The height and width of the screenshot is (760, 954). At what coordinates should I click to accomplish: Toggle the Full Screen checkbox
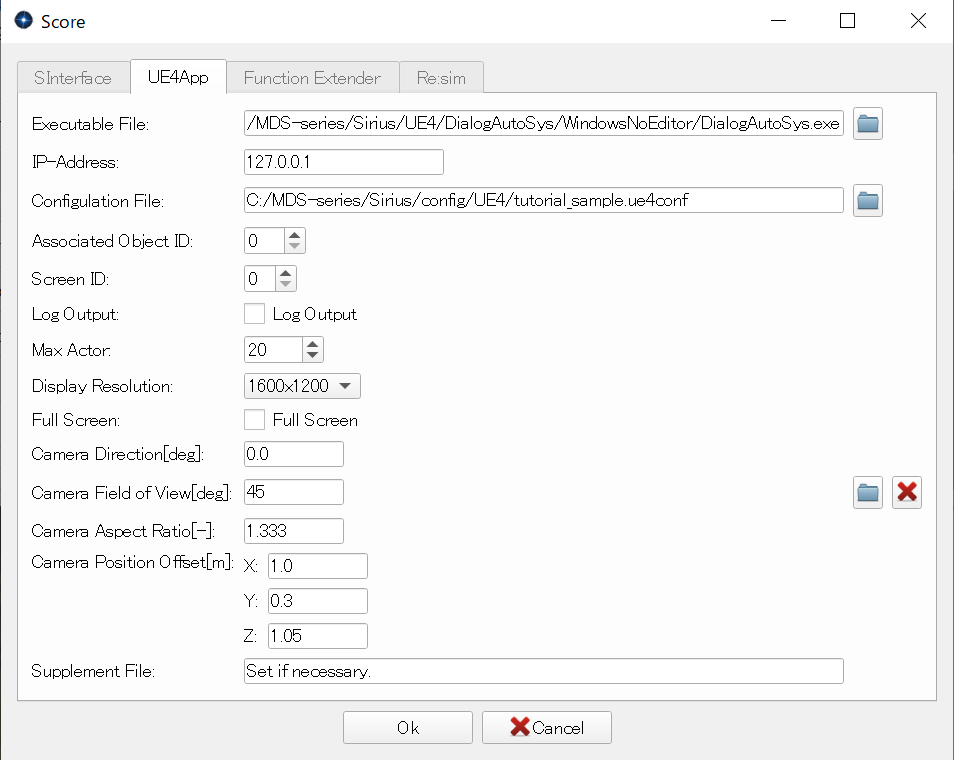pyautogui.click(x=254, y=420)
